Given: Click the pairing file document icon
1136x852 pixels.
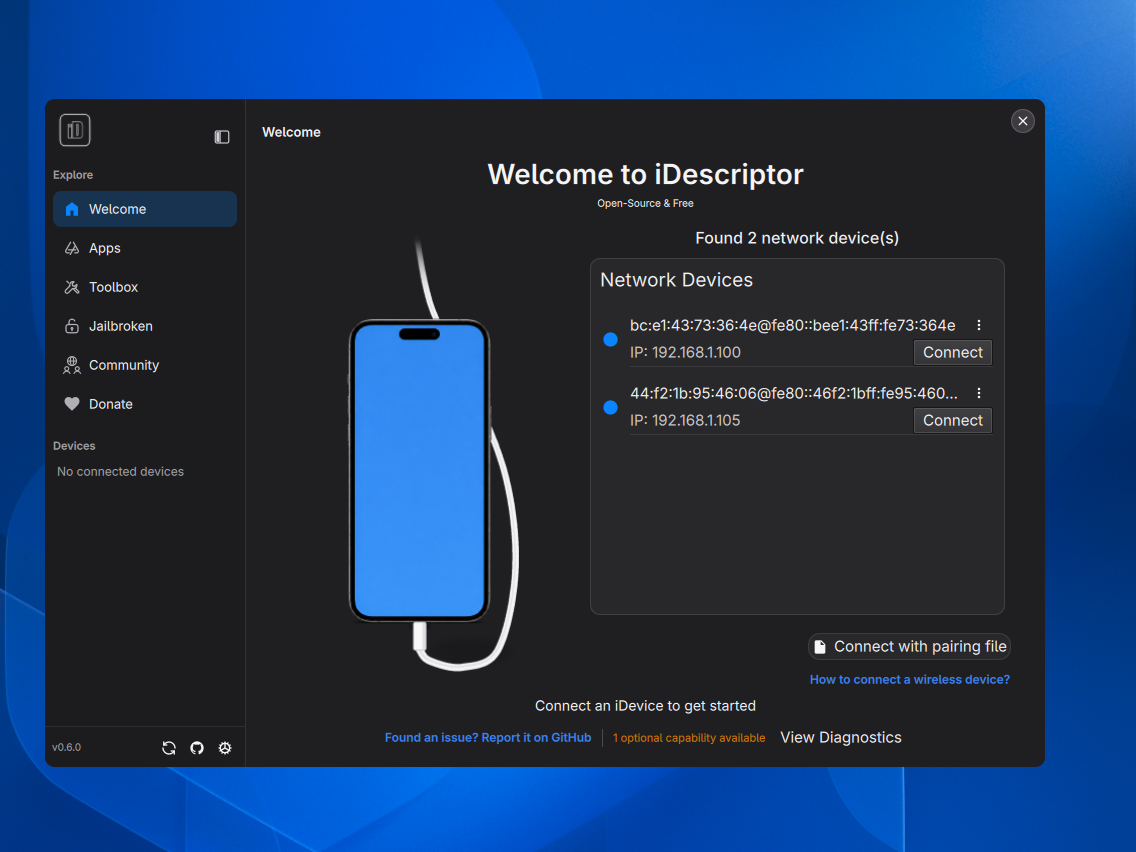Looking at the screenshot, I should 820,647.
